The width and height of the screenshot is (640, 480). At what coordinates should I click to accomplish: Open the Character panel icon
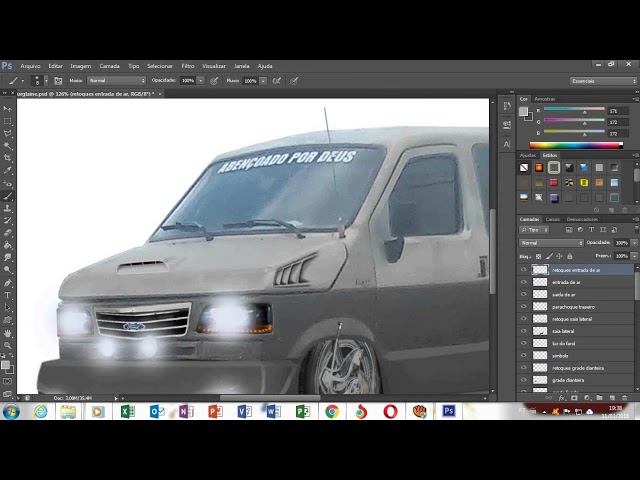(507, 144)
